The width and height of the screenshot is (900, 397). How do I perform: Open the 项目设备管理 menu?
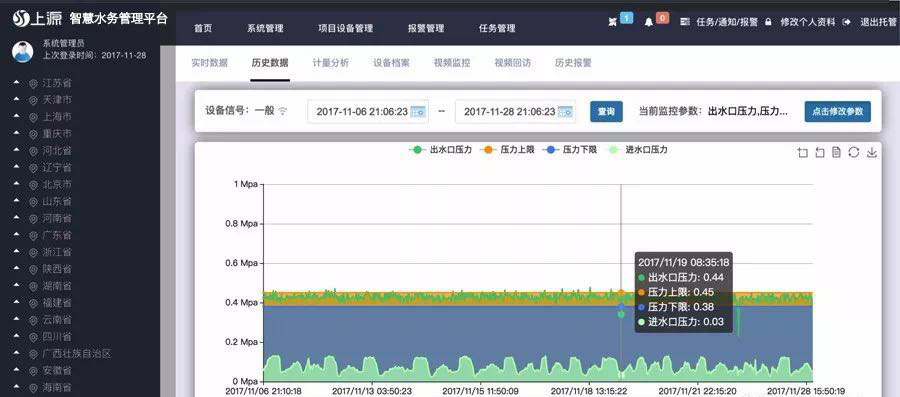[346, 28]
